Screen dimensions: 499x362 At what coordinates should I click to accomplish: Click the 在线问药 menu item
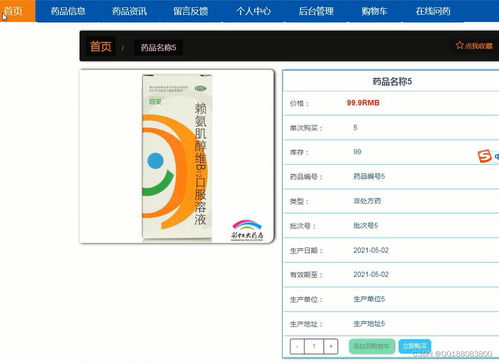click(433, 11)
